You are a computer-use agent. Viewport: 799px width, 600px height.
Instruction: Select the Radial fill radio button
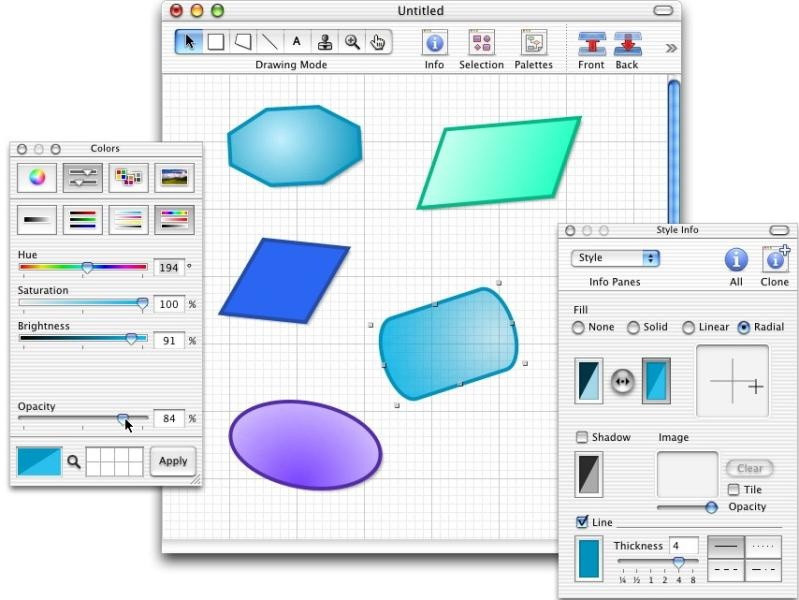[743, 328]
